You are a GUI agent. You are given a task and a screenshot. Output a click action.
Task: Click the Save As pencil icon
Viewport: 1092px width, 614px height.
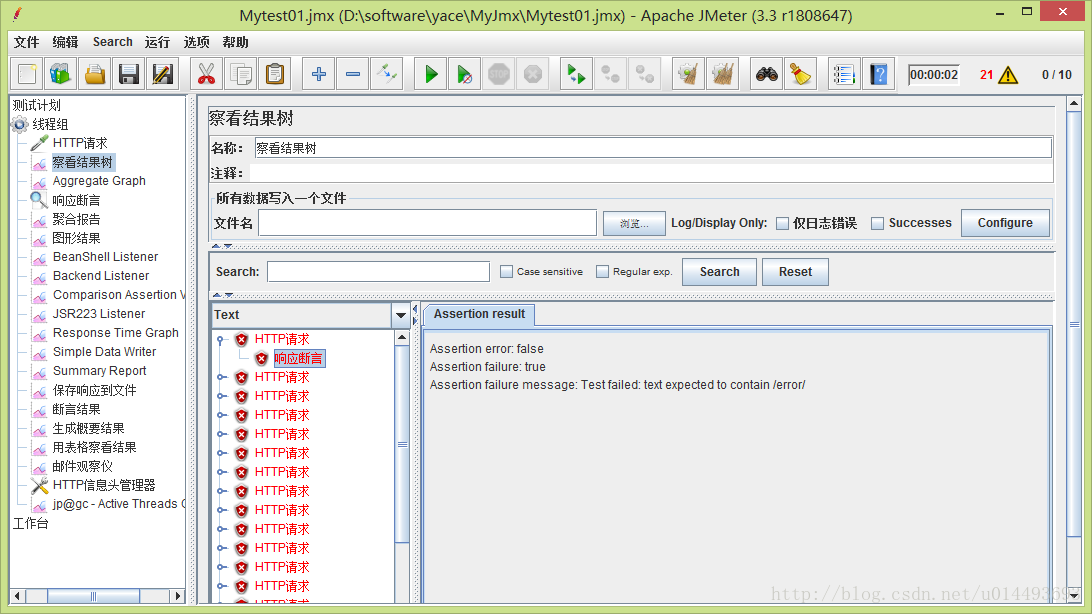(x=163, y=74)
